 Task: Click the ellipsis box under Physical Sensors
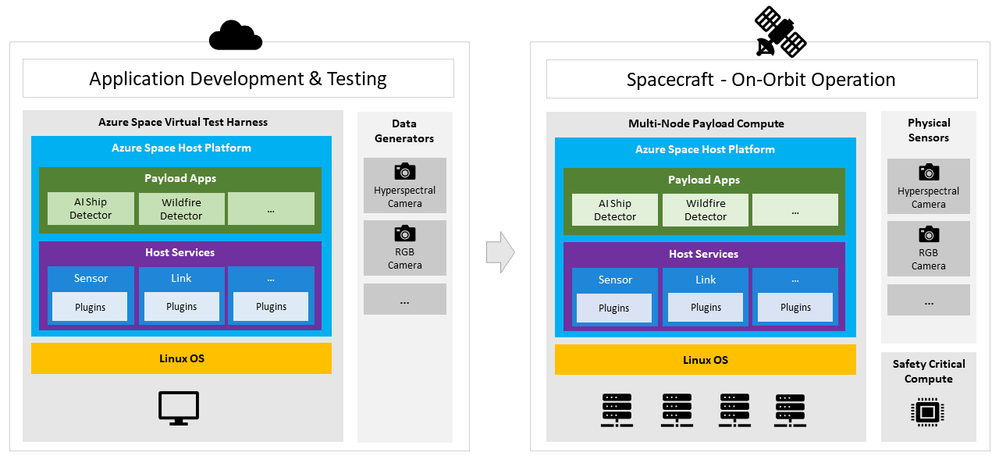[x=929, y=299]
